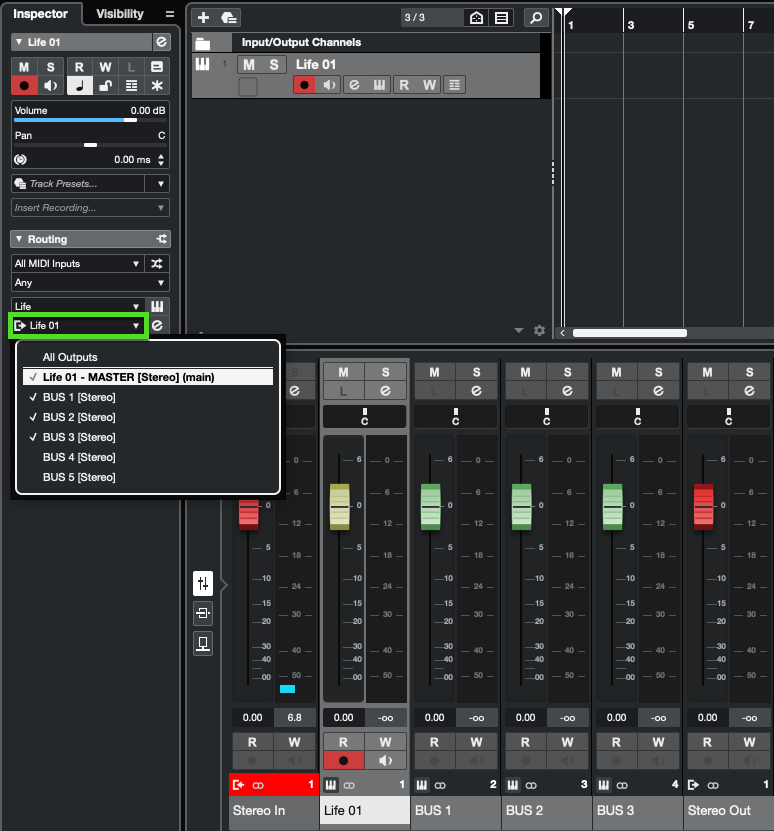The height and width of the screenshot is (831, 774).
Task: Solo the BUS 3 mixer channel
Action: pos(658,372)
